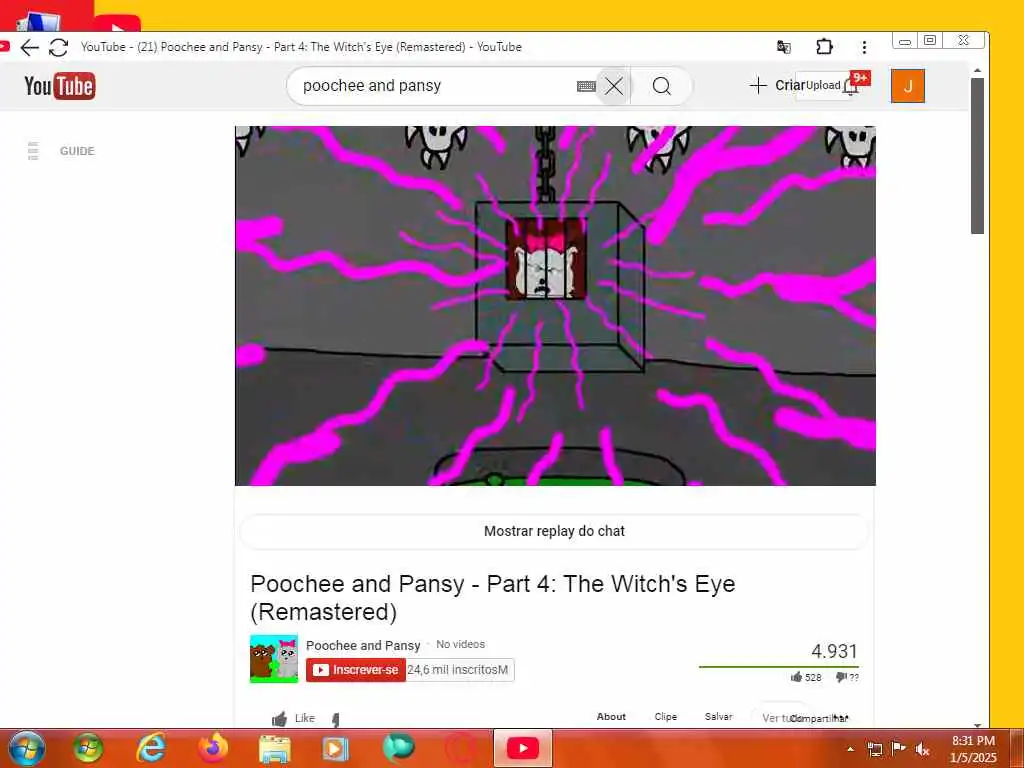
Task: Click the thumbs-down icon showing ??
Action: (841, 677)
